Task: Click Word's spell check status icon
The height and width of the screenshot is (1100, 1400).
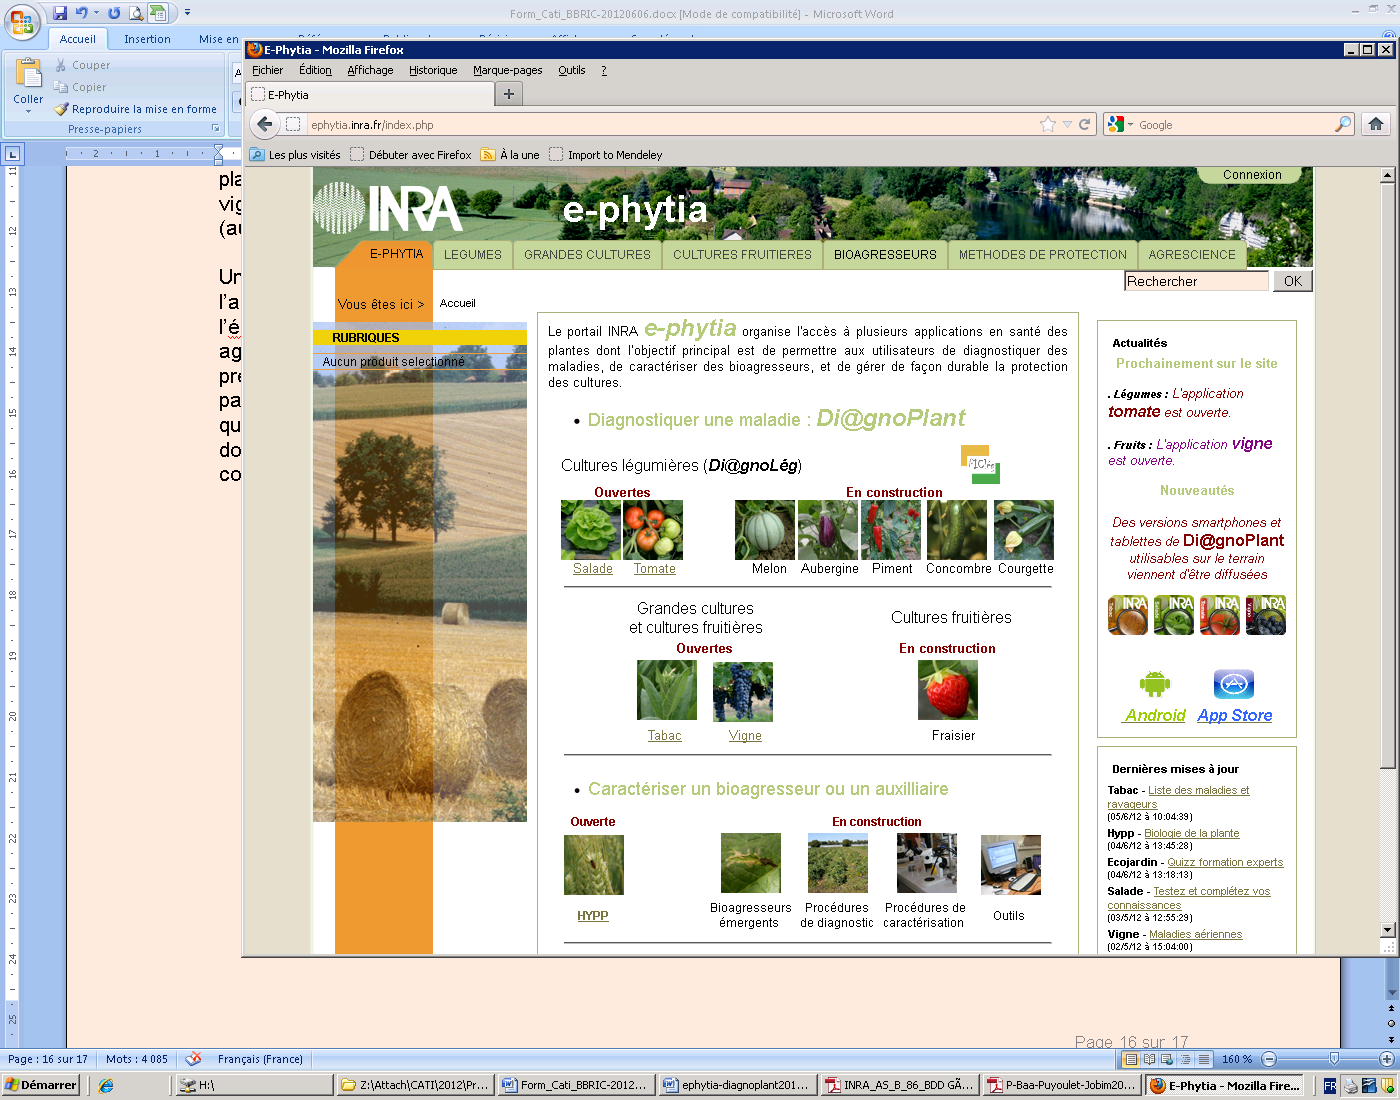Action: 194,1059
